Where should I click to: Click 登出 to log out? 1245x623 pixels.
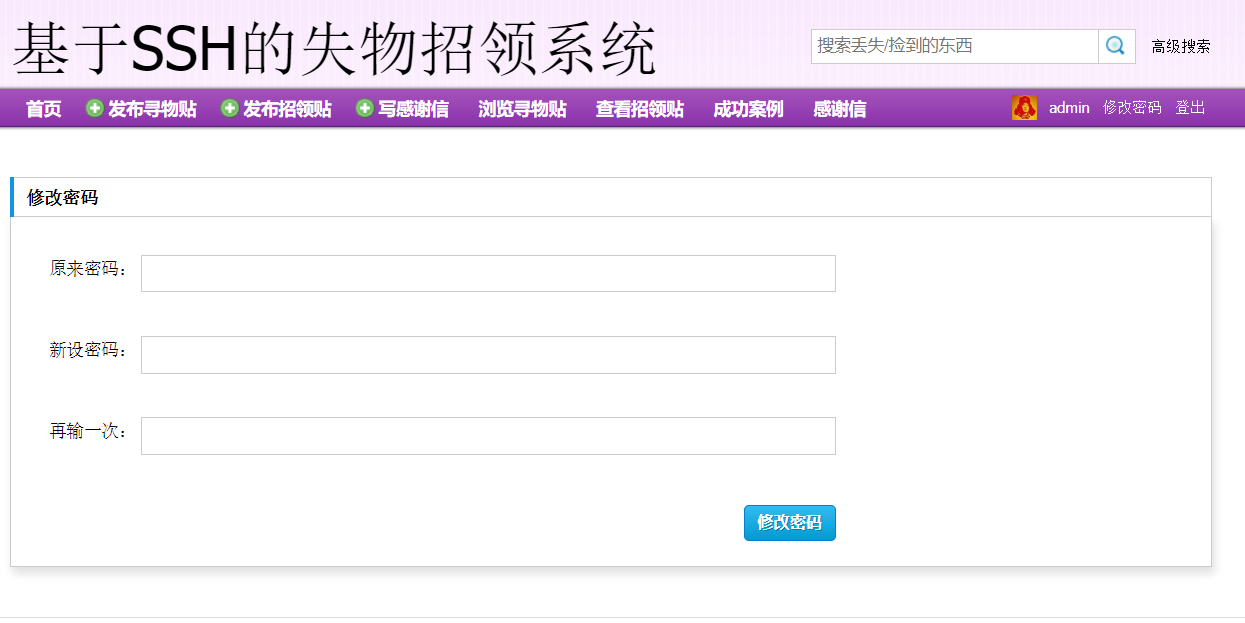(1190, 107)
